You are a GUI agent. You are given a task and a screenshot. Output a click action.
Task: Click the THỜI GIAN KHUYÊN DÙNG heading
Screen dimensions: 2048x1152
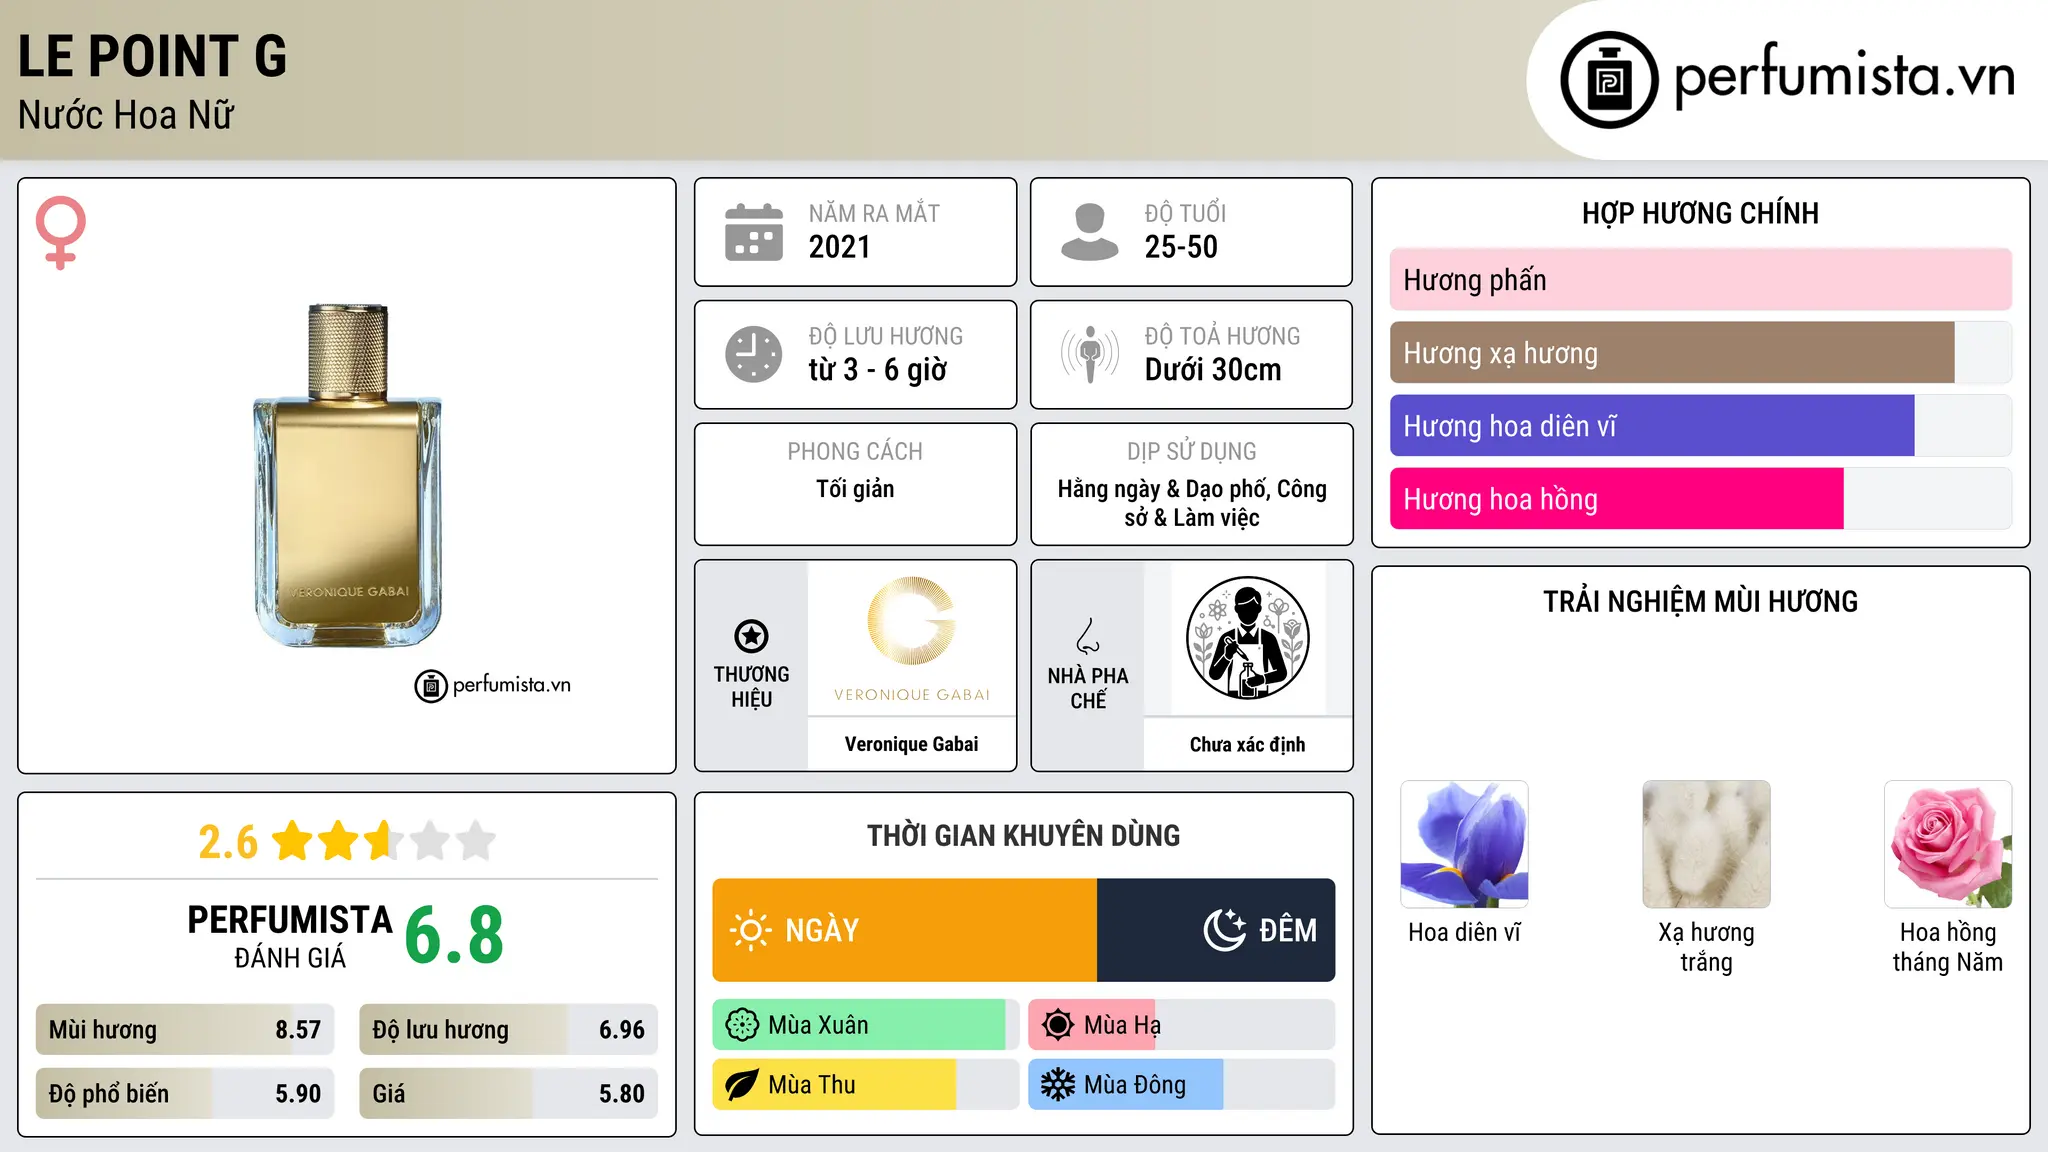point(1023,835)
